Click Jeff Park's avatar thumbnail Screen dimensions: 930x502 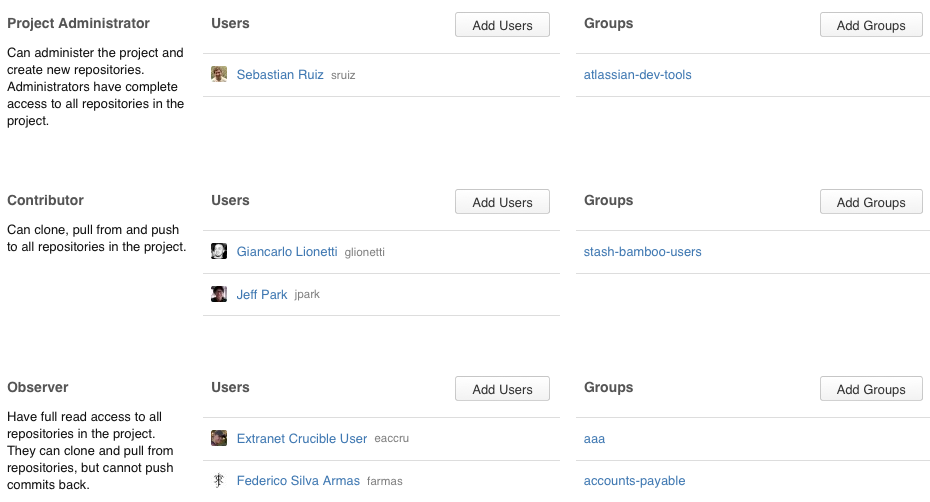tap(219, 294)
